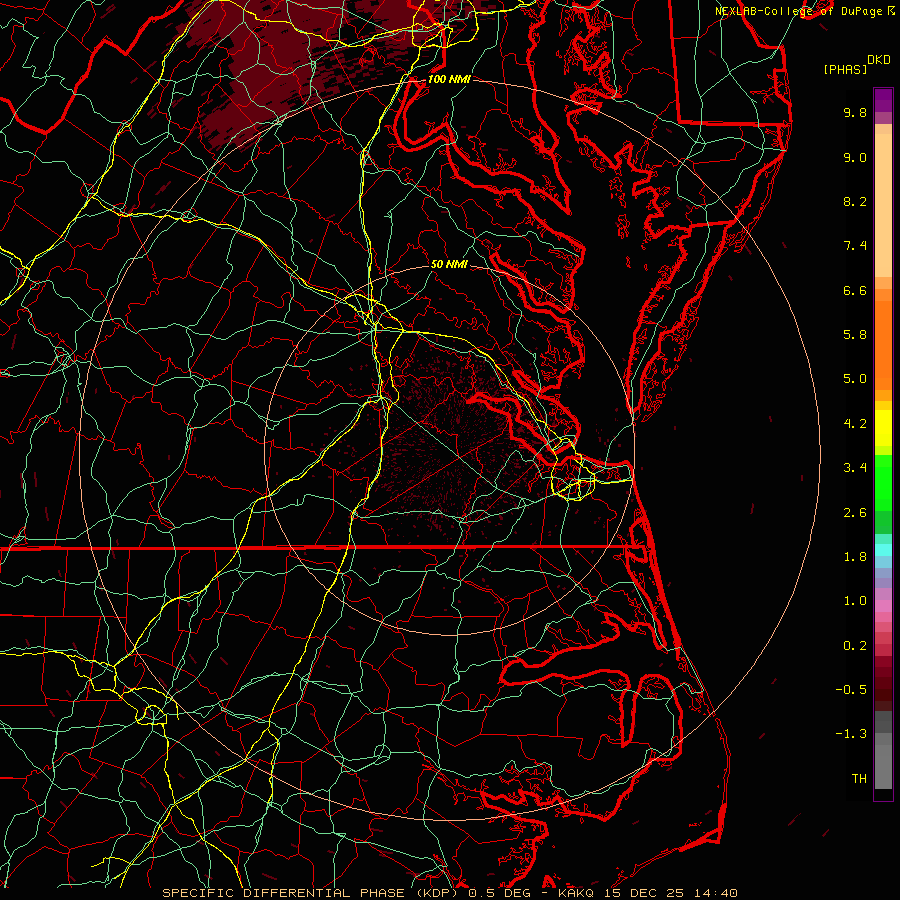900x900 pixels.
Task: Click the -1.3 legend value
Action: (x=851, y=734)
